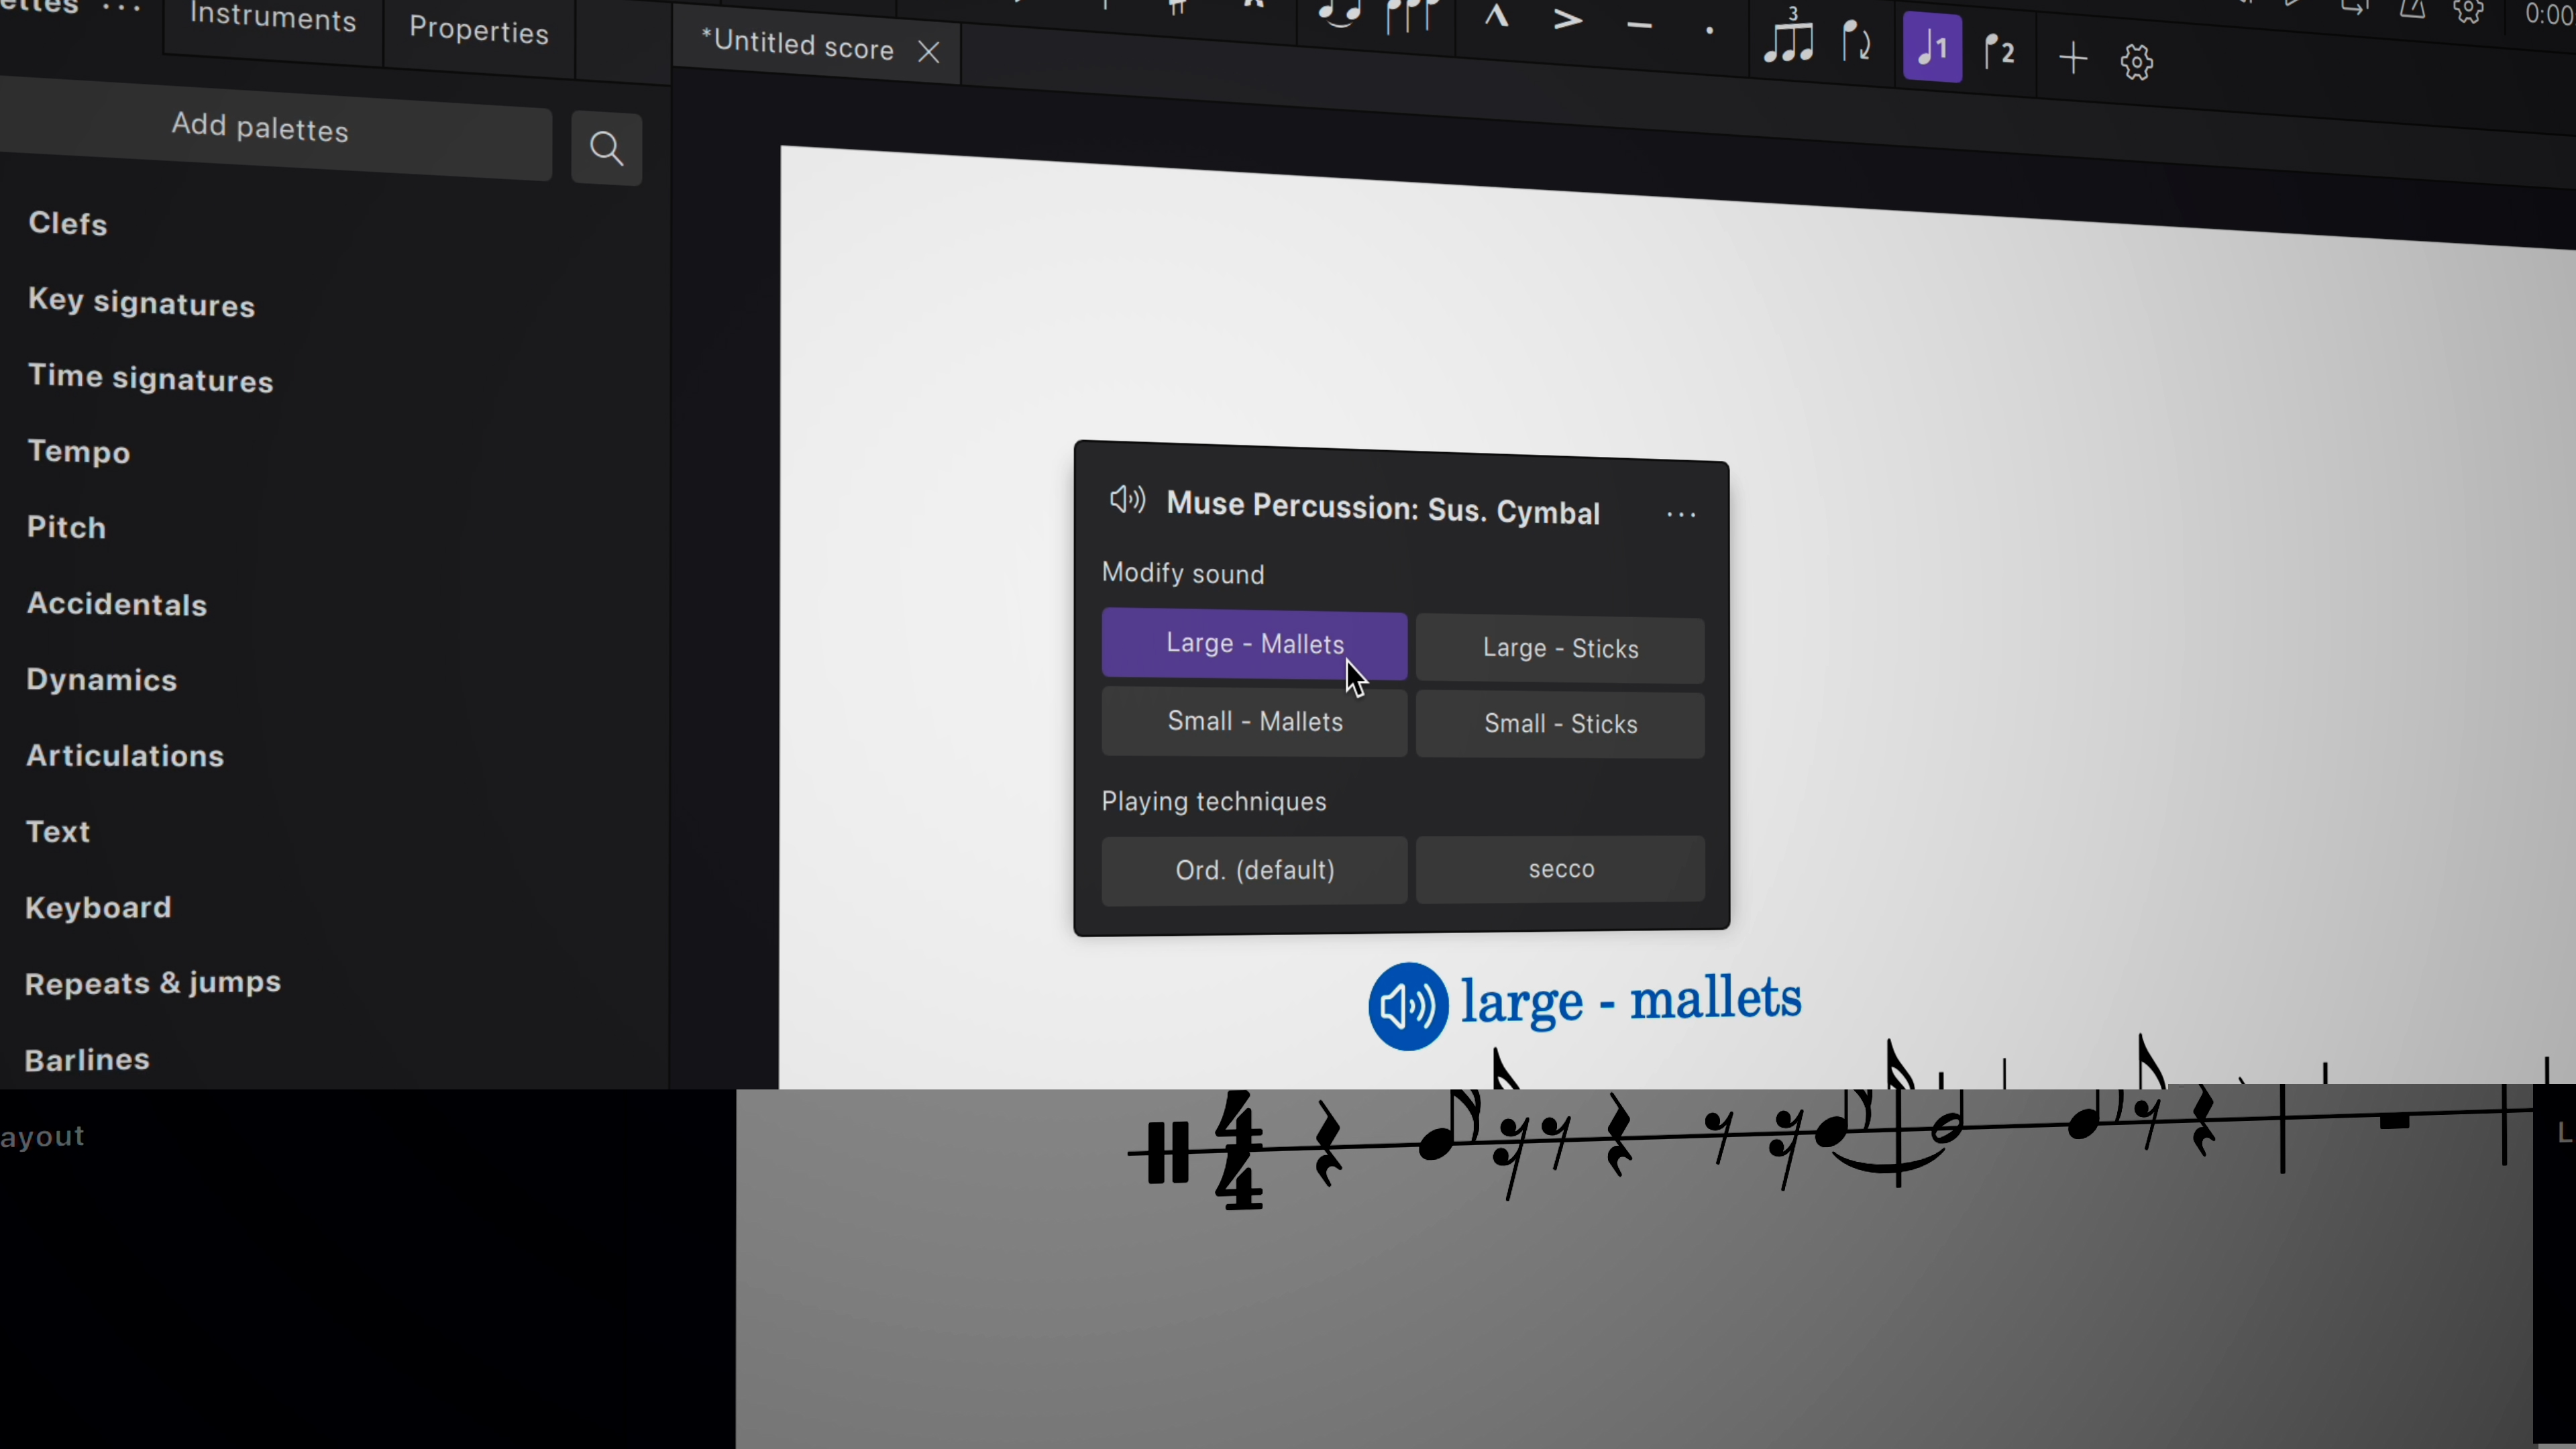The height and width of the screenshot is (1449, 2576).
Task: Expand the Clefs palette section
Action: pyautogui.click(x=67, y=223)
